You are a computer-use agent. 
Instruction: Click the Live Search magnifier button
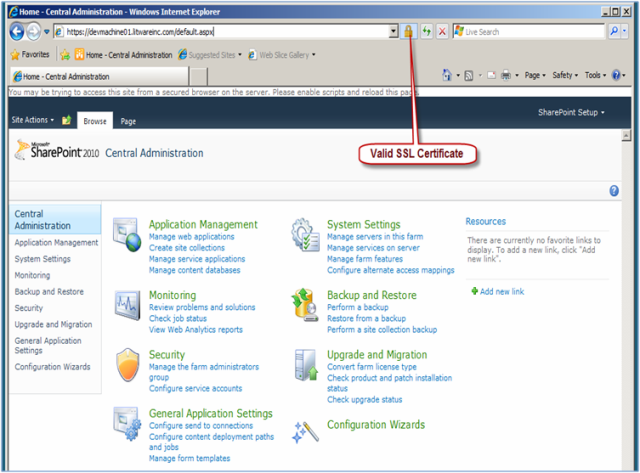pyautogui.click(x=614, y=31)
